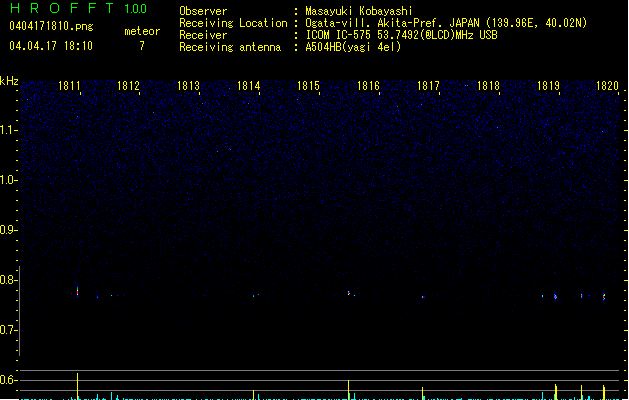Viewport: 629px width, 400px height.
Task: Click the meteor count label
Action: tap(142, 31)
